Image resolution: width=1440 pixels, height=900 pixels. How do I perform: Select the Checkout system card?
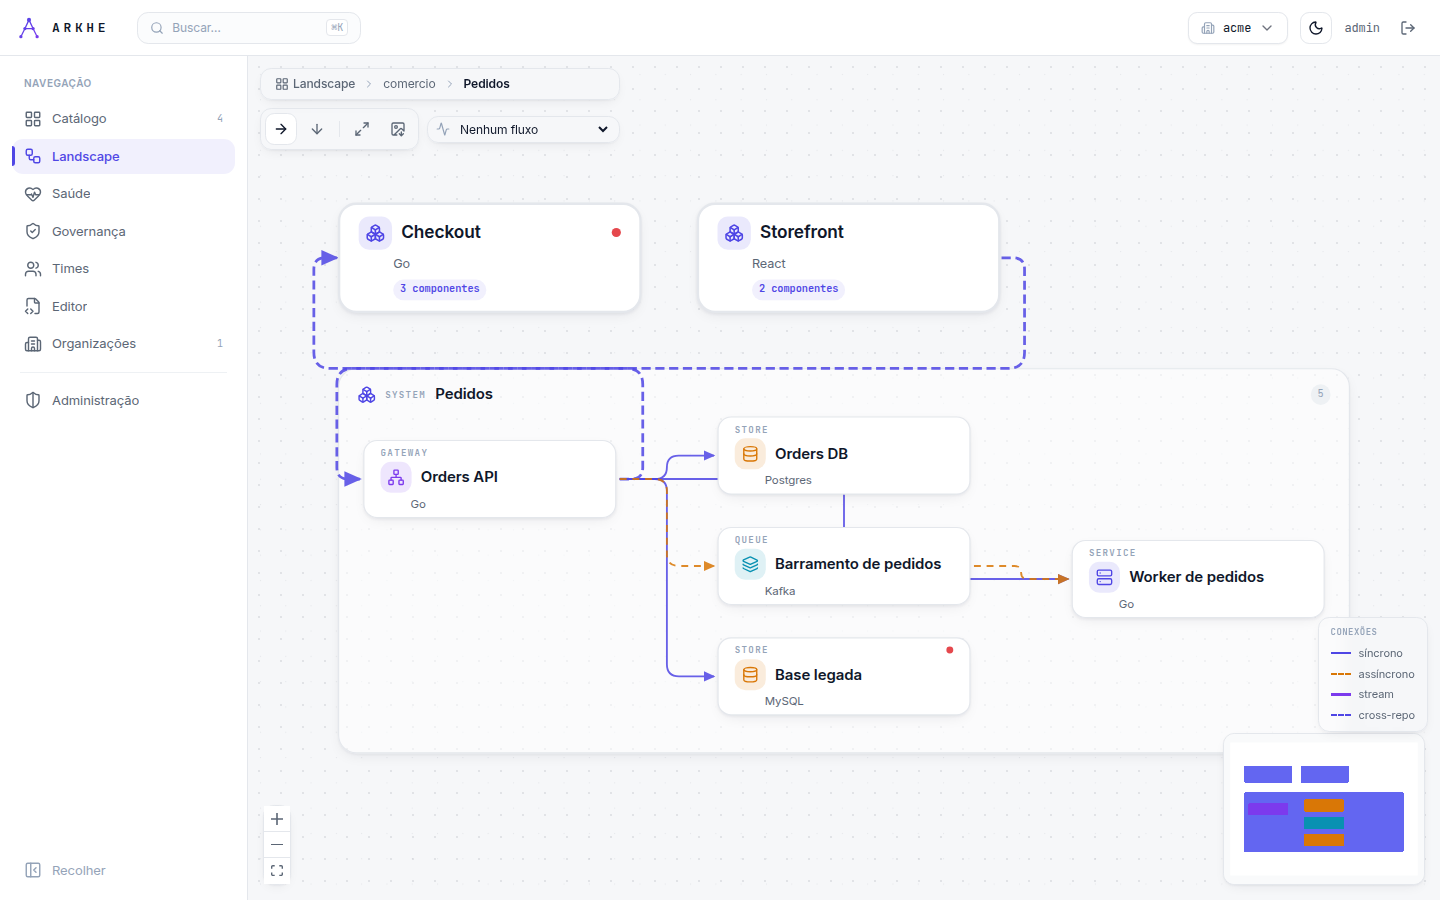[x=490, y=258]
